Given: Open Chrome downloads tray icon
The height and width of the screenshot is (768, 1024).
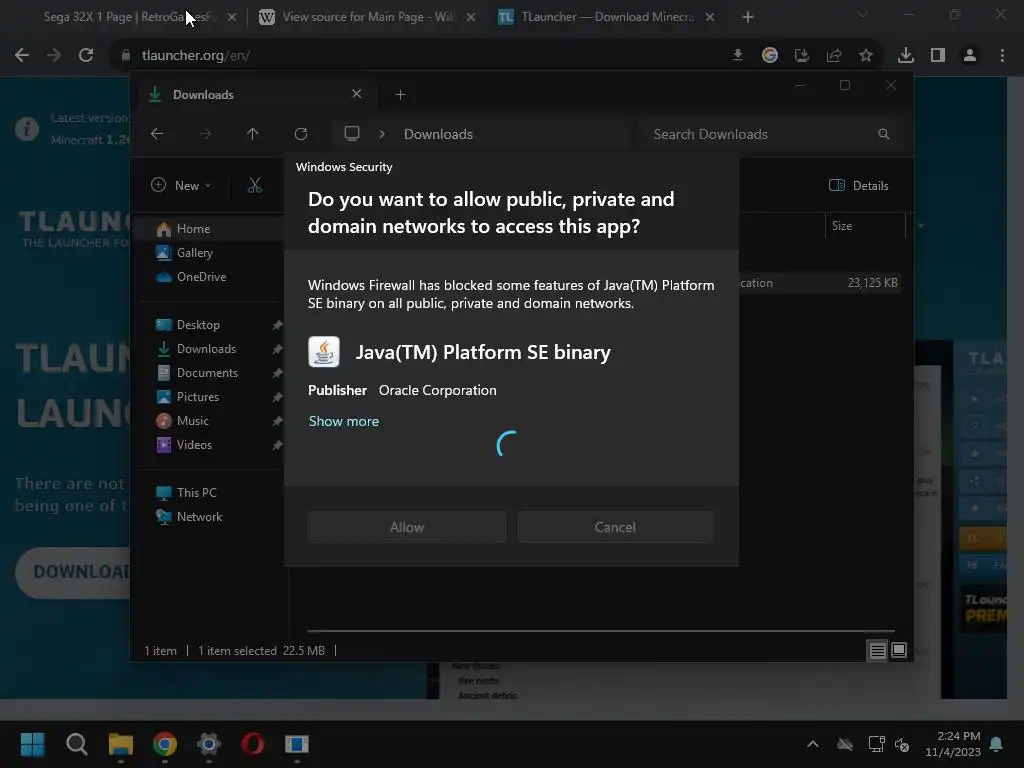Looking at the screenshot, I should (906, 56).
